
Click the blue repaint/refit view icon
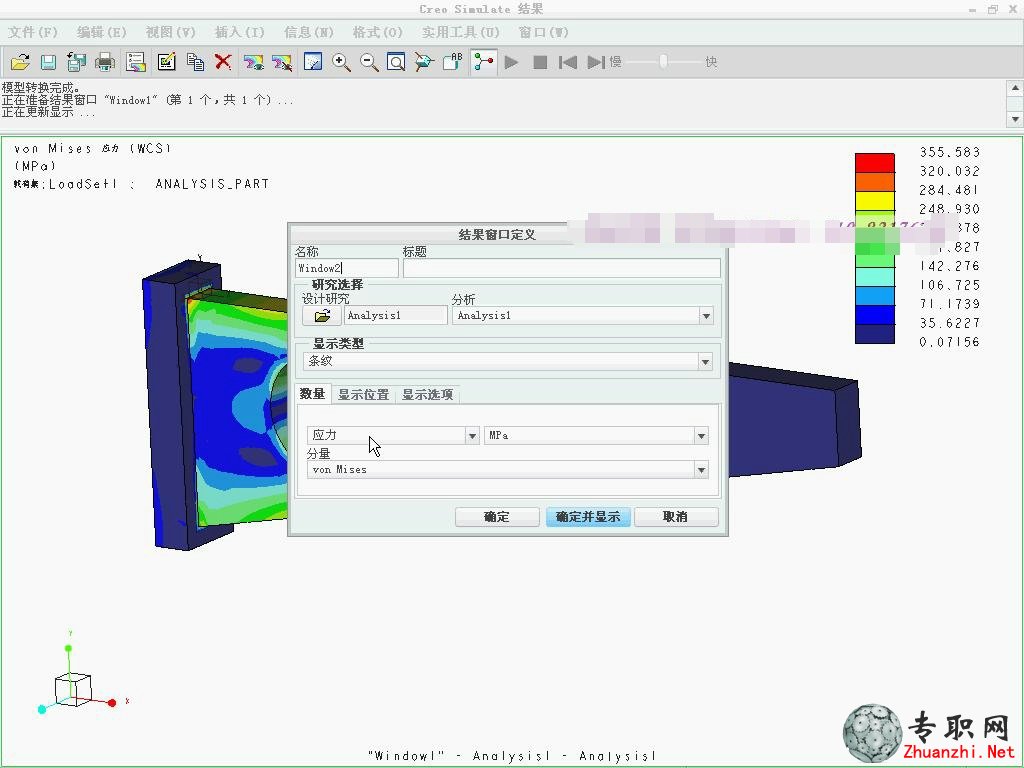tap(313, 62)
